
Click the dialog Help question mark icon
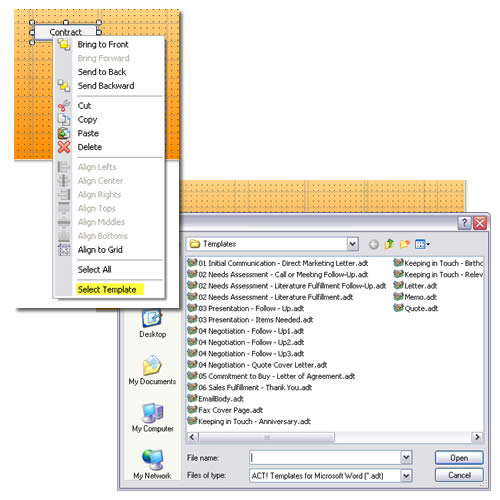tap(465, 223)
